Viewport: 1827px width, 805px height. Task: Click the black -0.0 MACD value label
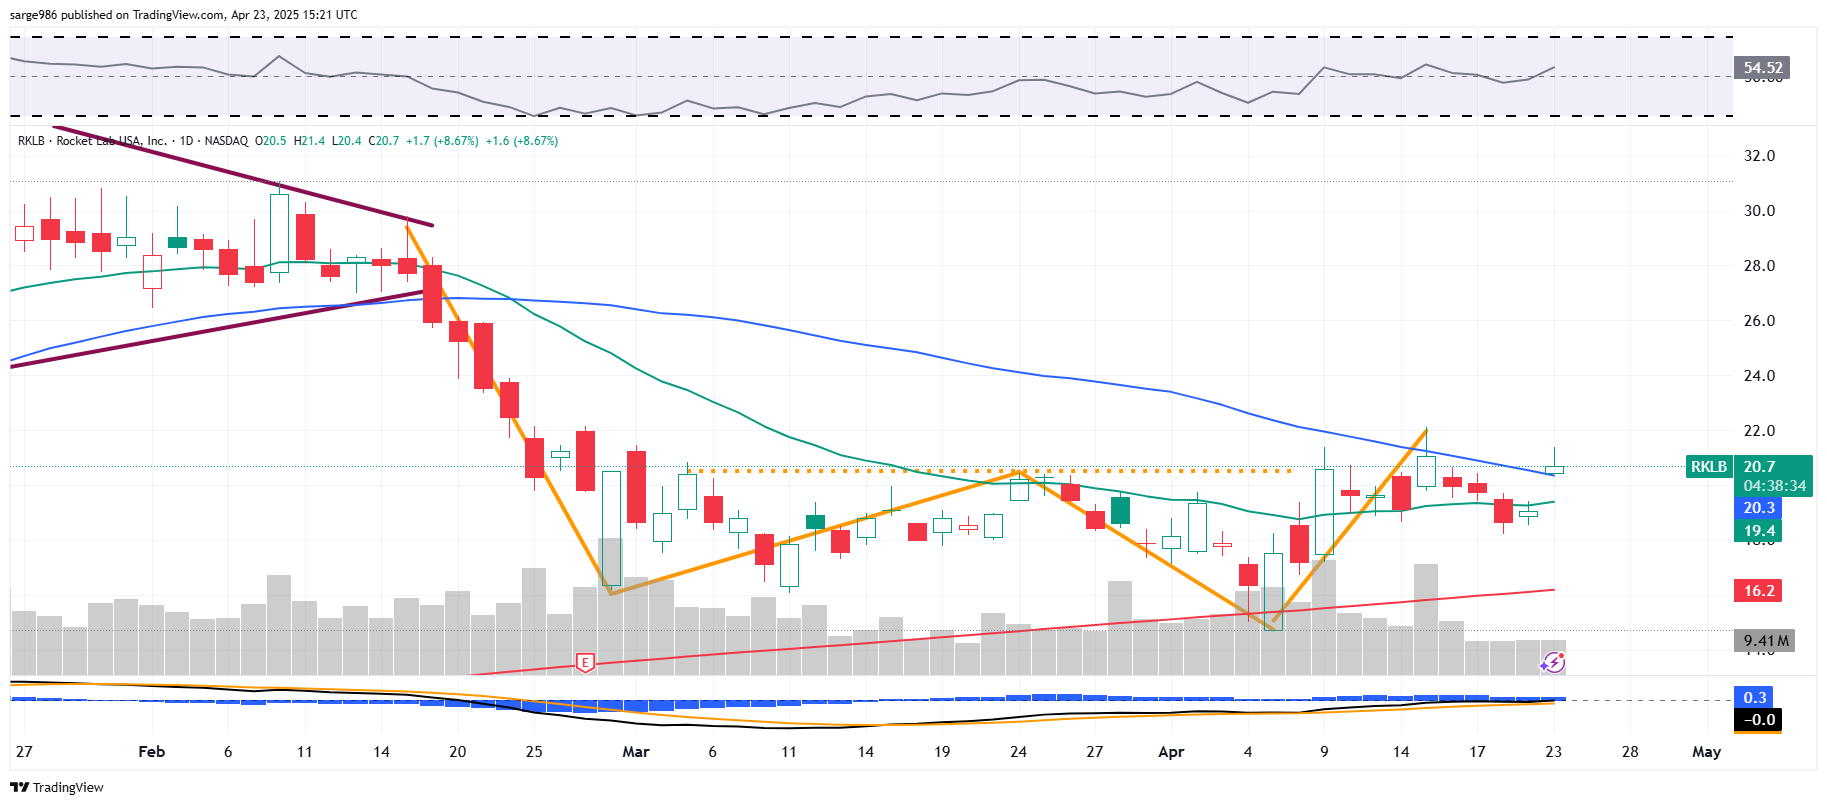pos(1758,720)
